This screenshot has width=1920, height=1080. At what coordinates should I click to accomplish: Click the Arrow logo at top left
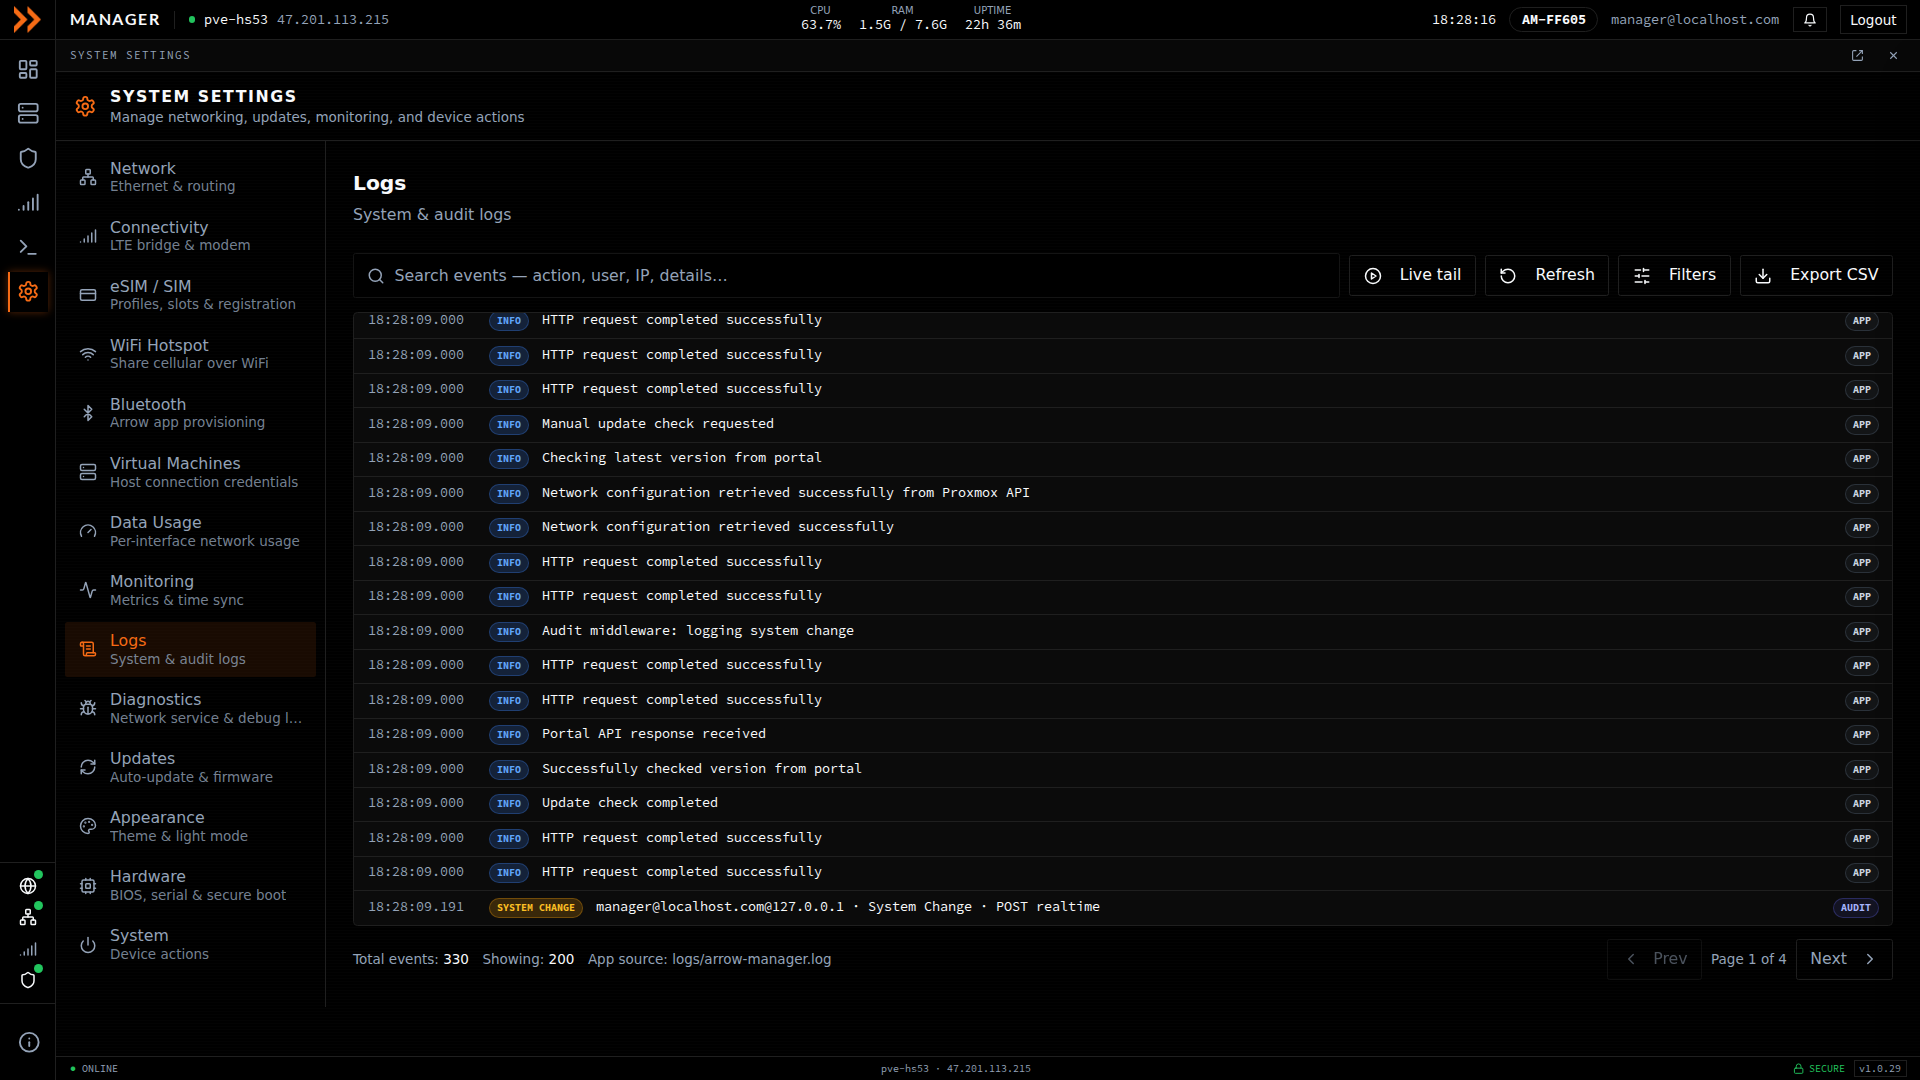tap(28, 20)
